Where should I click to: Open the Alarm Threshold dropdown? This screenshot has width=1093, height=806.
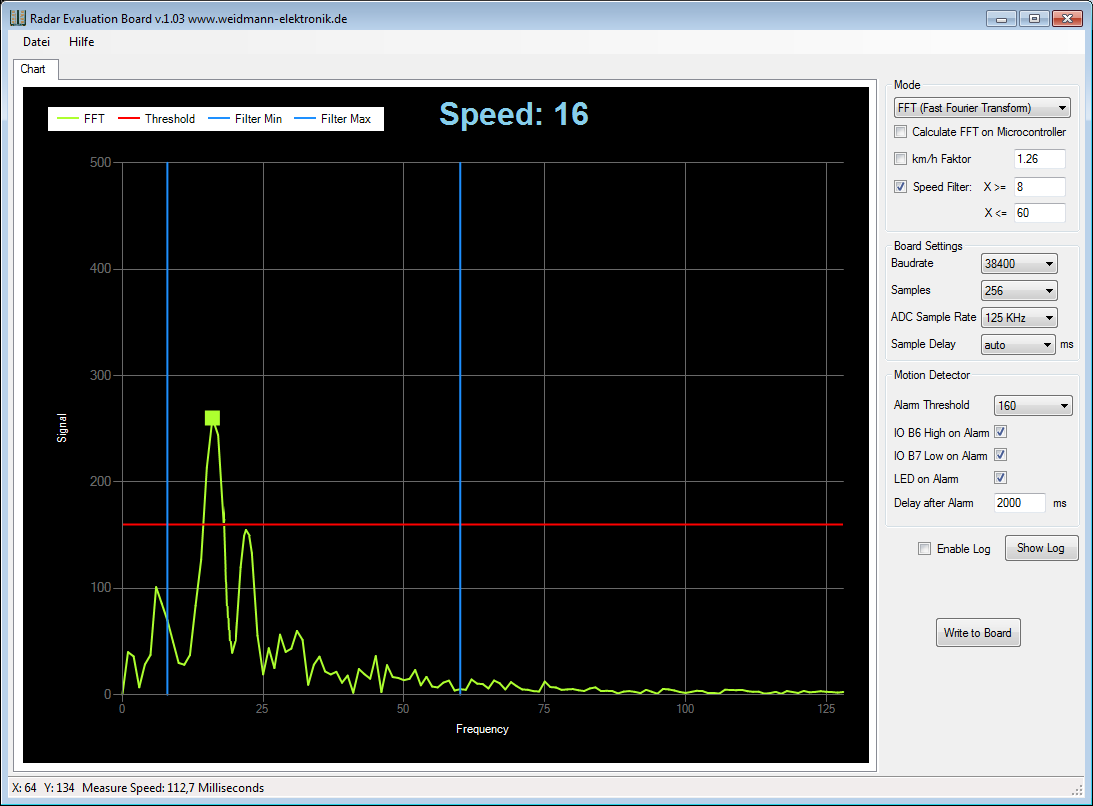click(x=1033, y=405)
